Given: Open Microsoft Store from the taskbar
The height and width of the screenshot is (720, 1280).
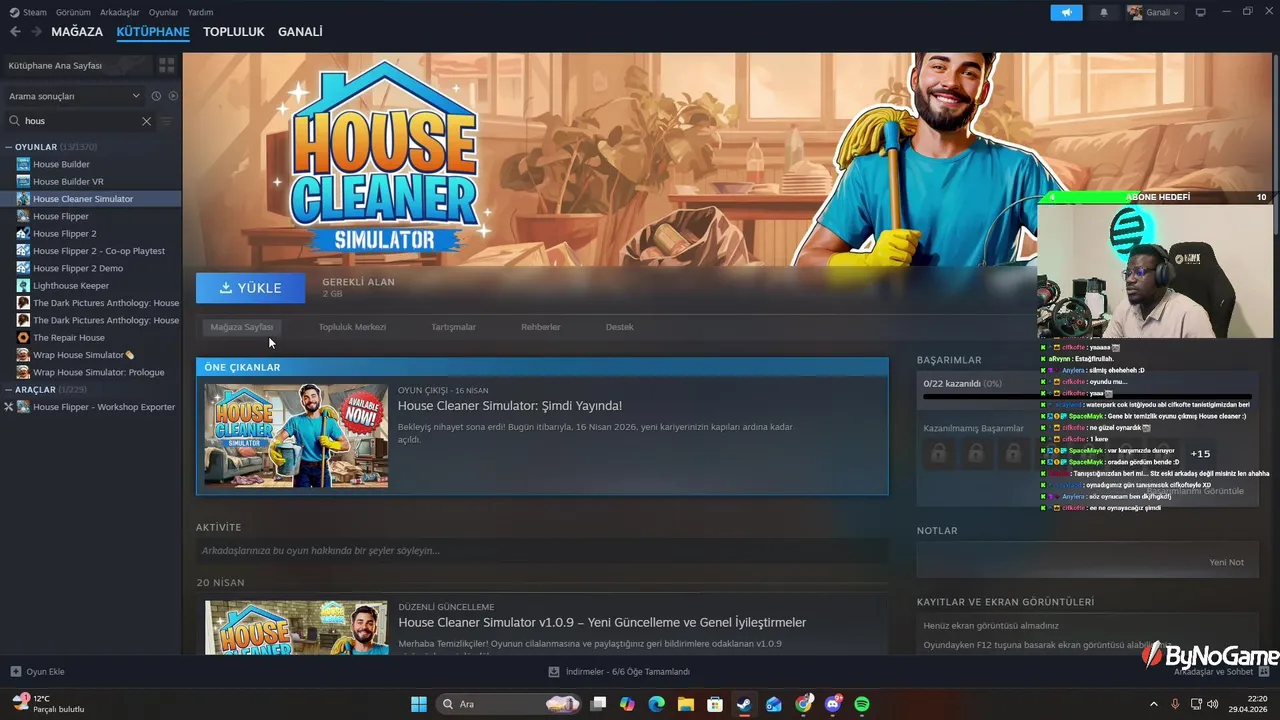Looking at the screenshot, I should coord(715,704).
